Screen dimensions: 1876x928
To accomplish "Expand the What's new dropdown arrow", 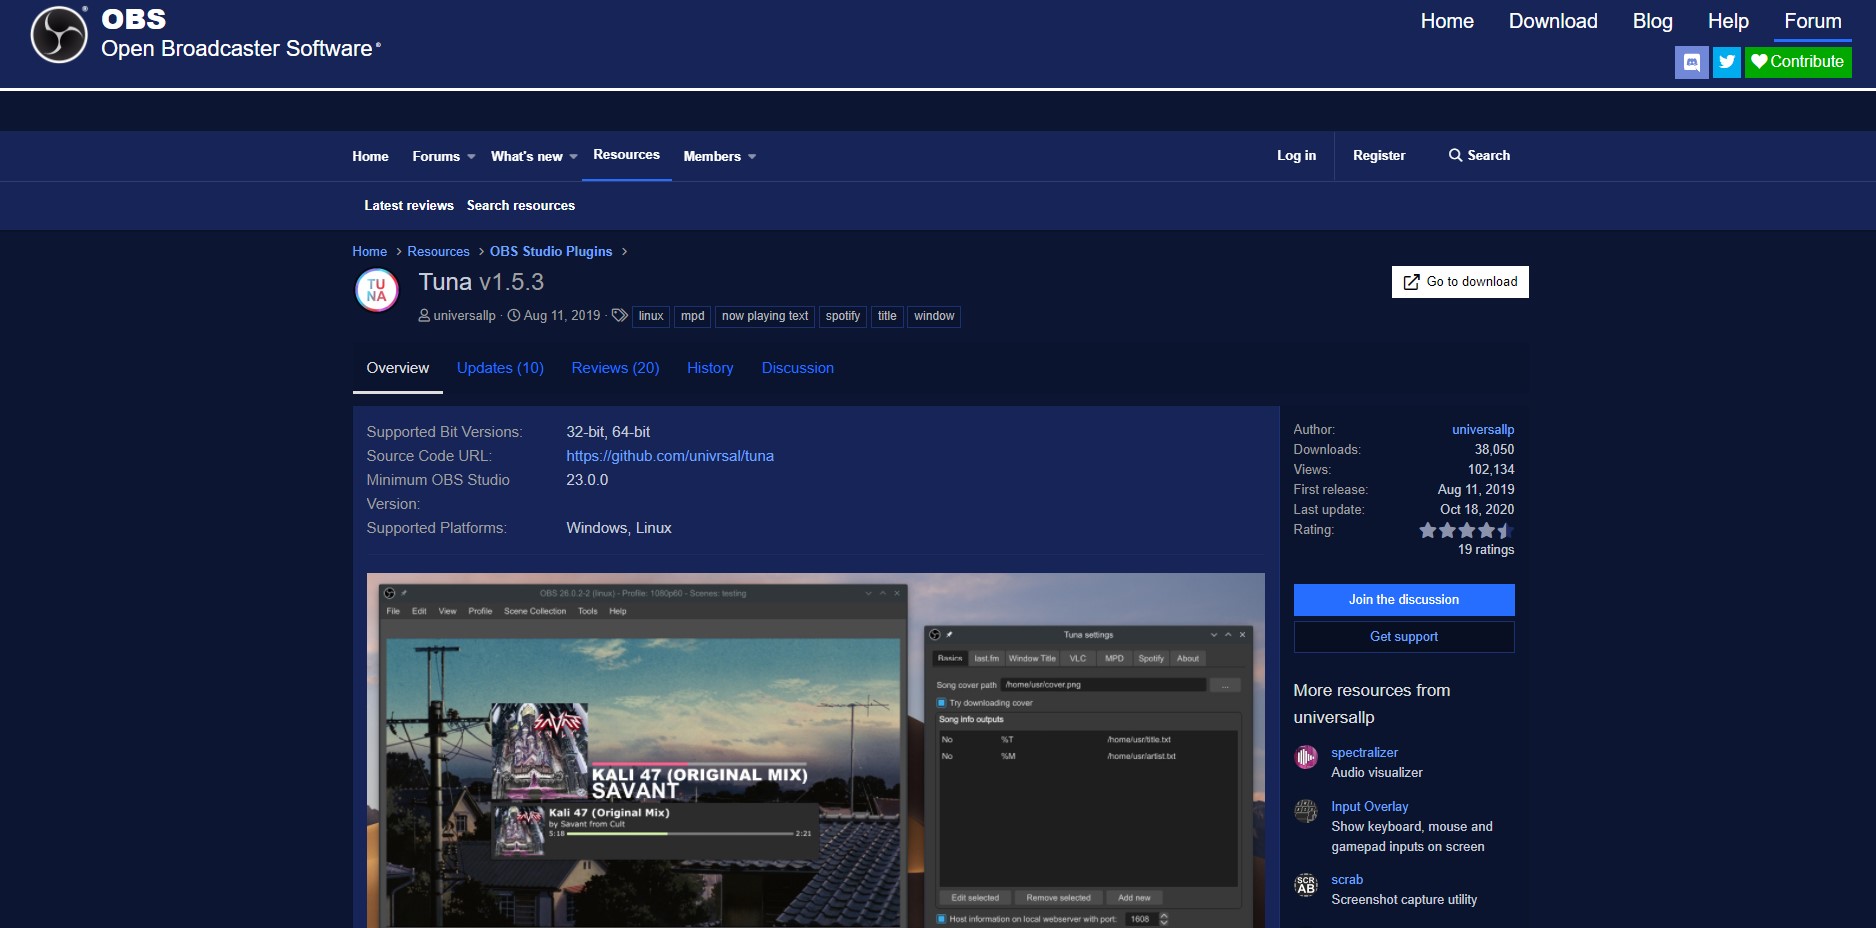I will click(573, 157).
